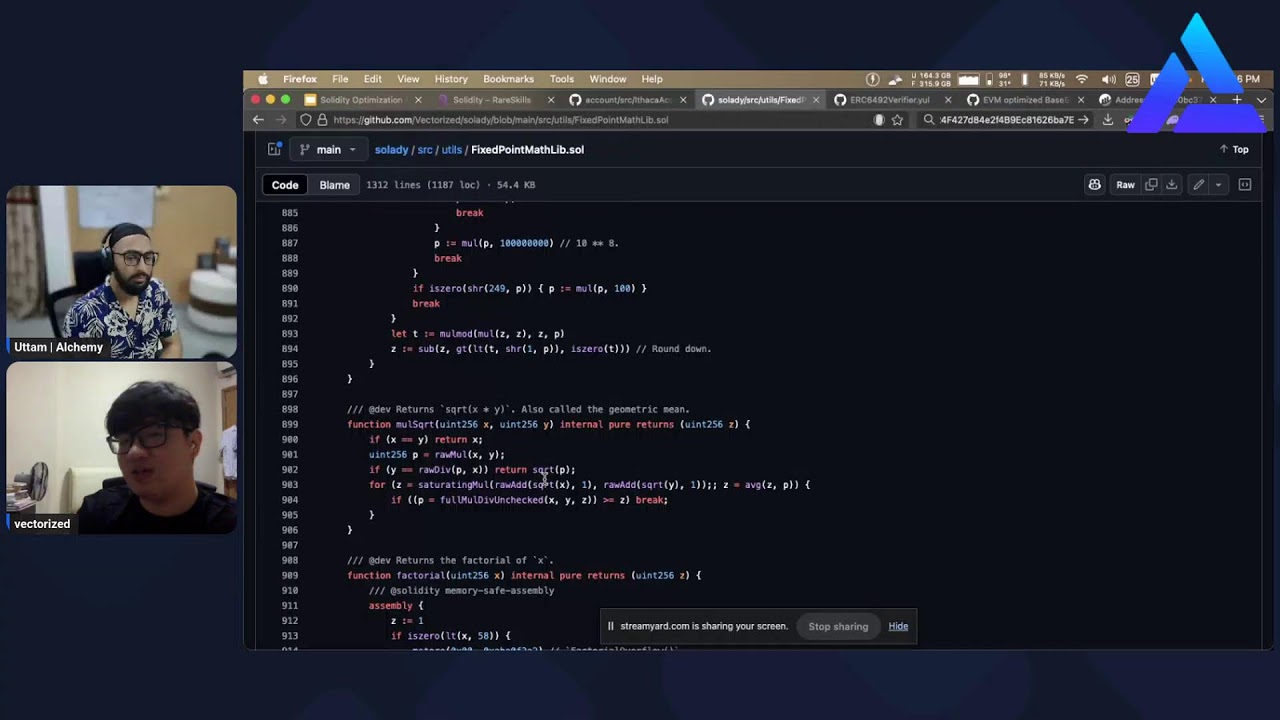
Task: Switch to the Blame view
Action: 334,185
